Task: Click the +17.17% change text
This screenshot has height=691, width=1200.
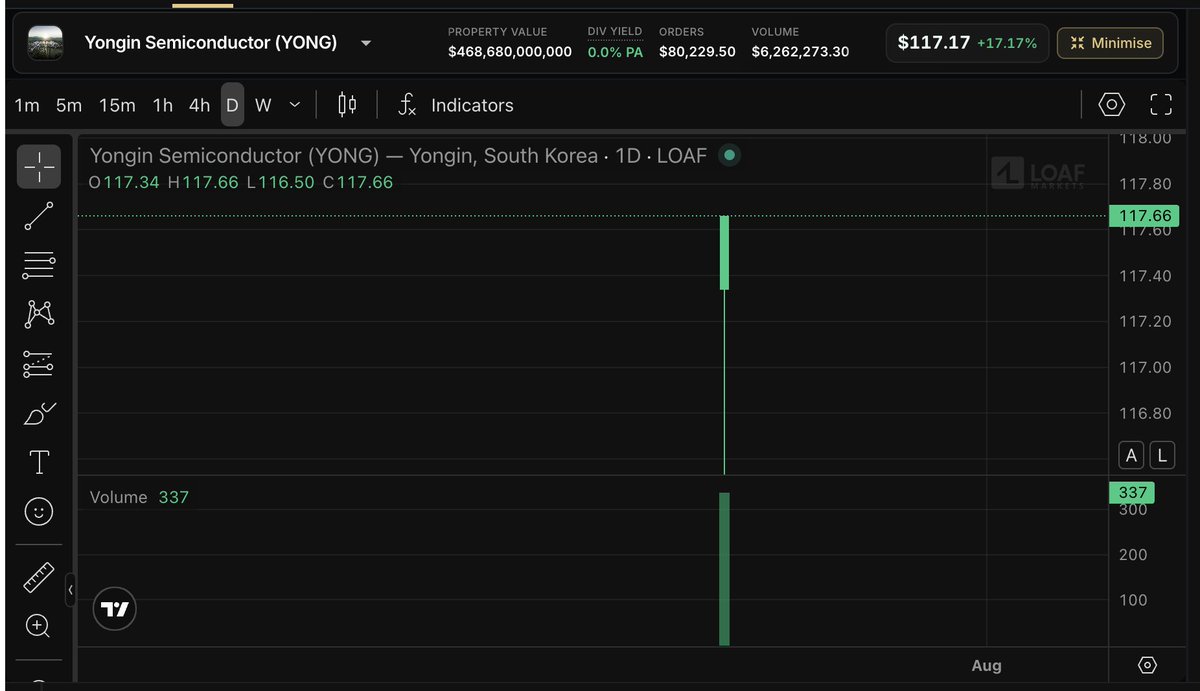Action: [x=1007, y=44]
